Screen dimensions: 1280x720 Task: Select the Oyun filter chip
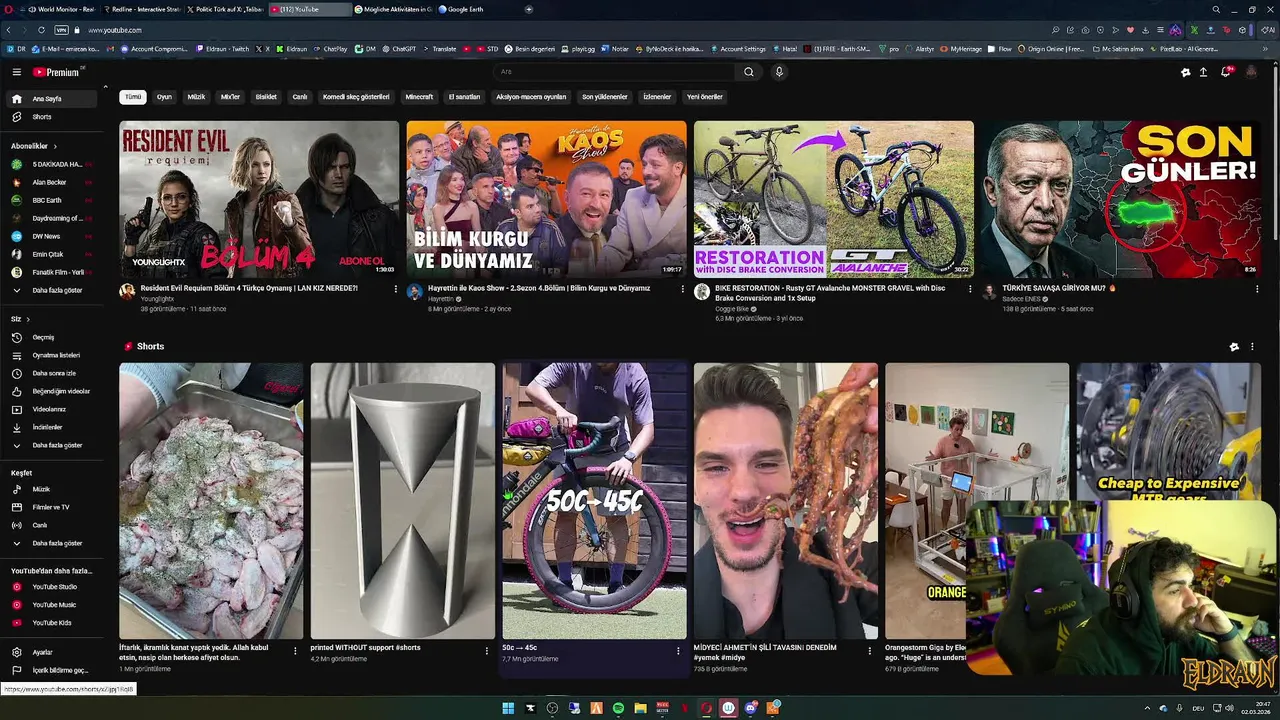tap(164, 97)
